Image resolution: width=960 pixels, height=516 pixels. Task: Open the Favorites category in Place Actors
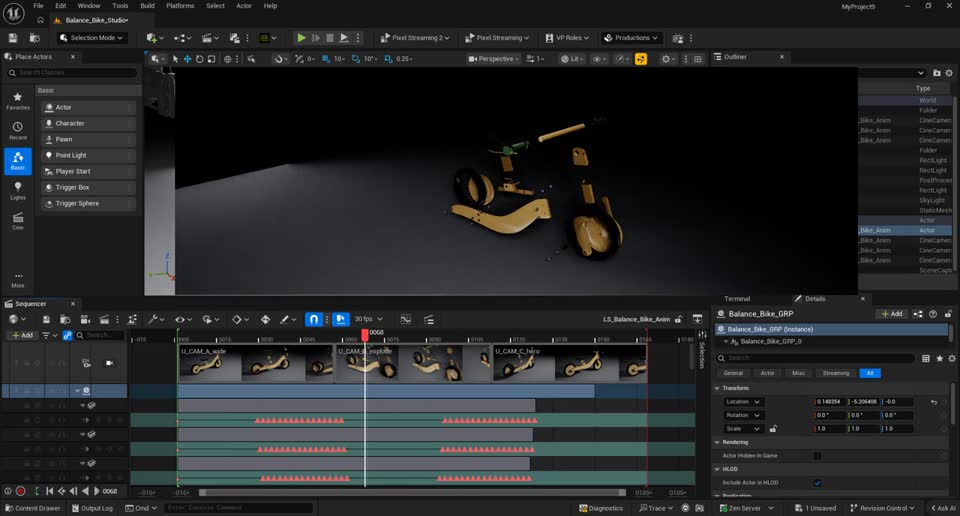(x=18, y=101)
